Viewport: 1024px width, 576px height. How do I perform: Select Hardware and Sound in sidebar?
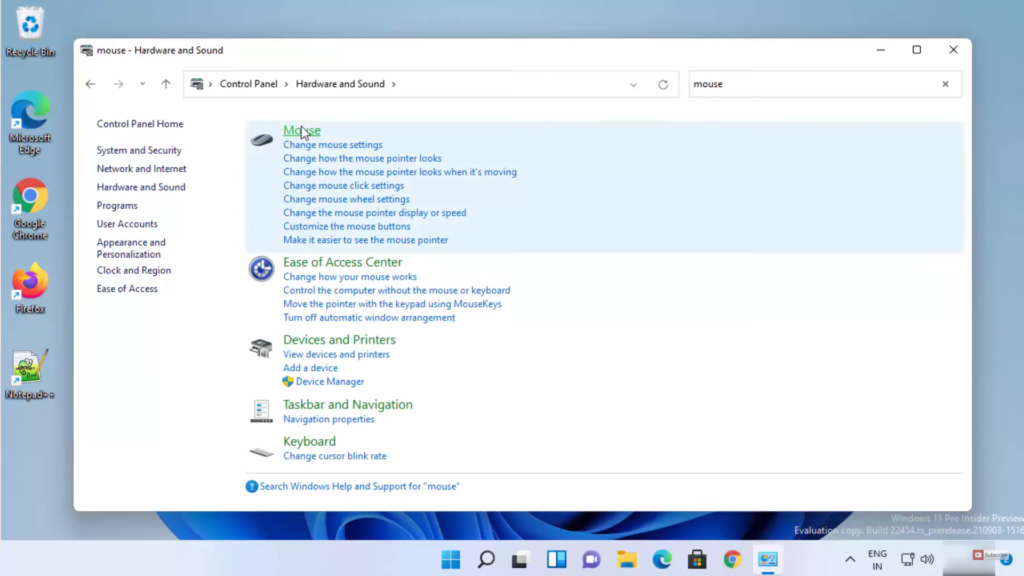click(141, 187)
